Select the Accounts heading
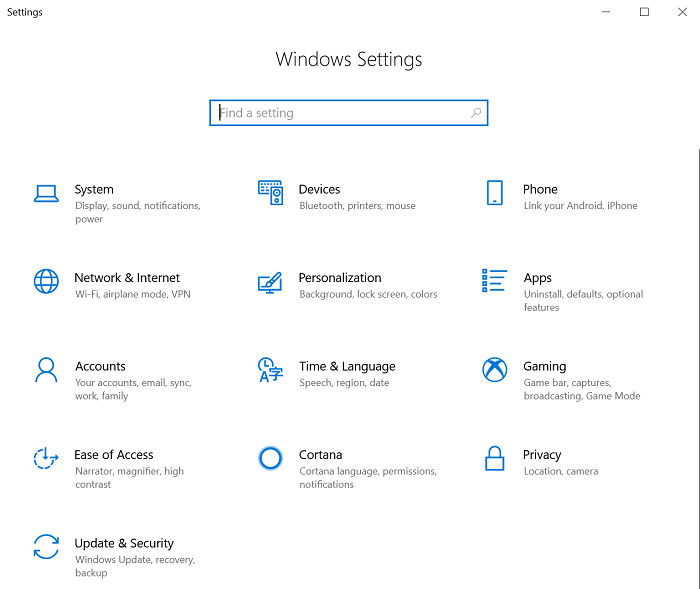The image size is (700, 589). point(100,366)
